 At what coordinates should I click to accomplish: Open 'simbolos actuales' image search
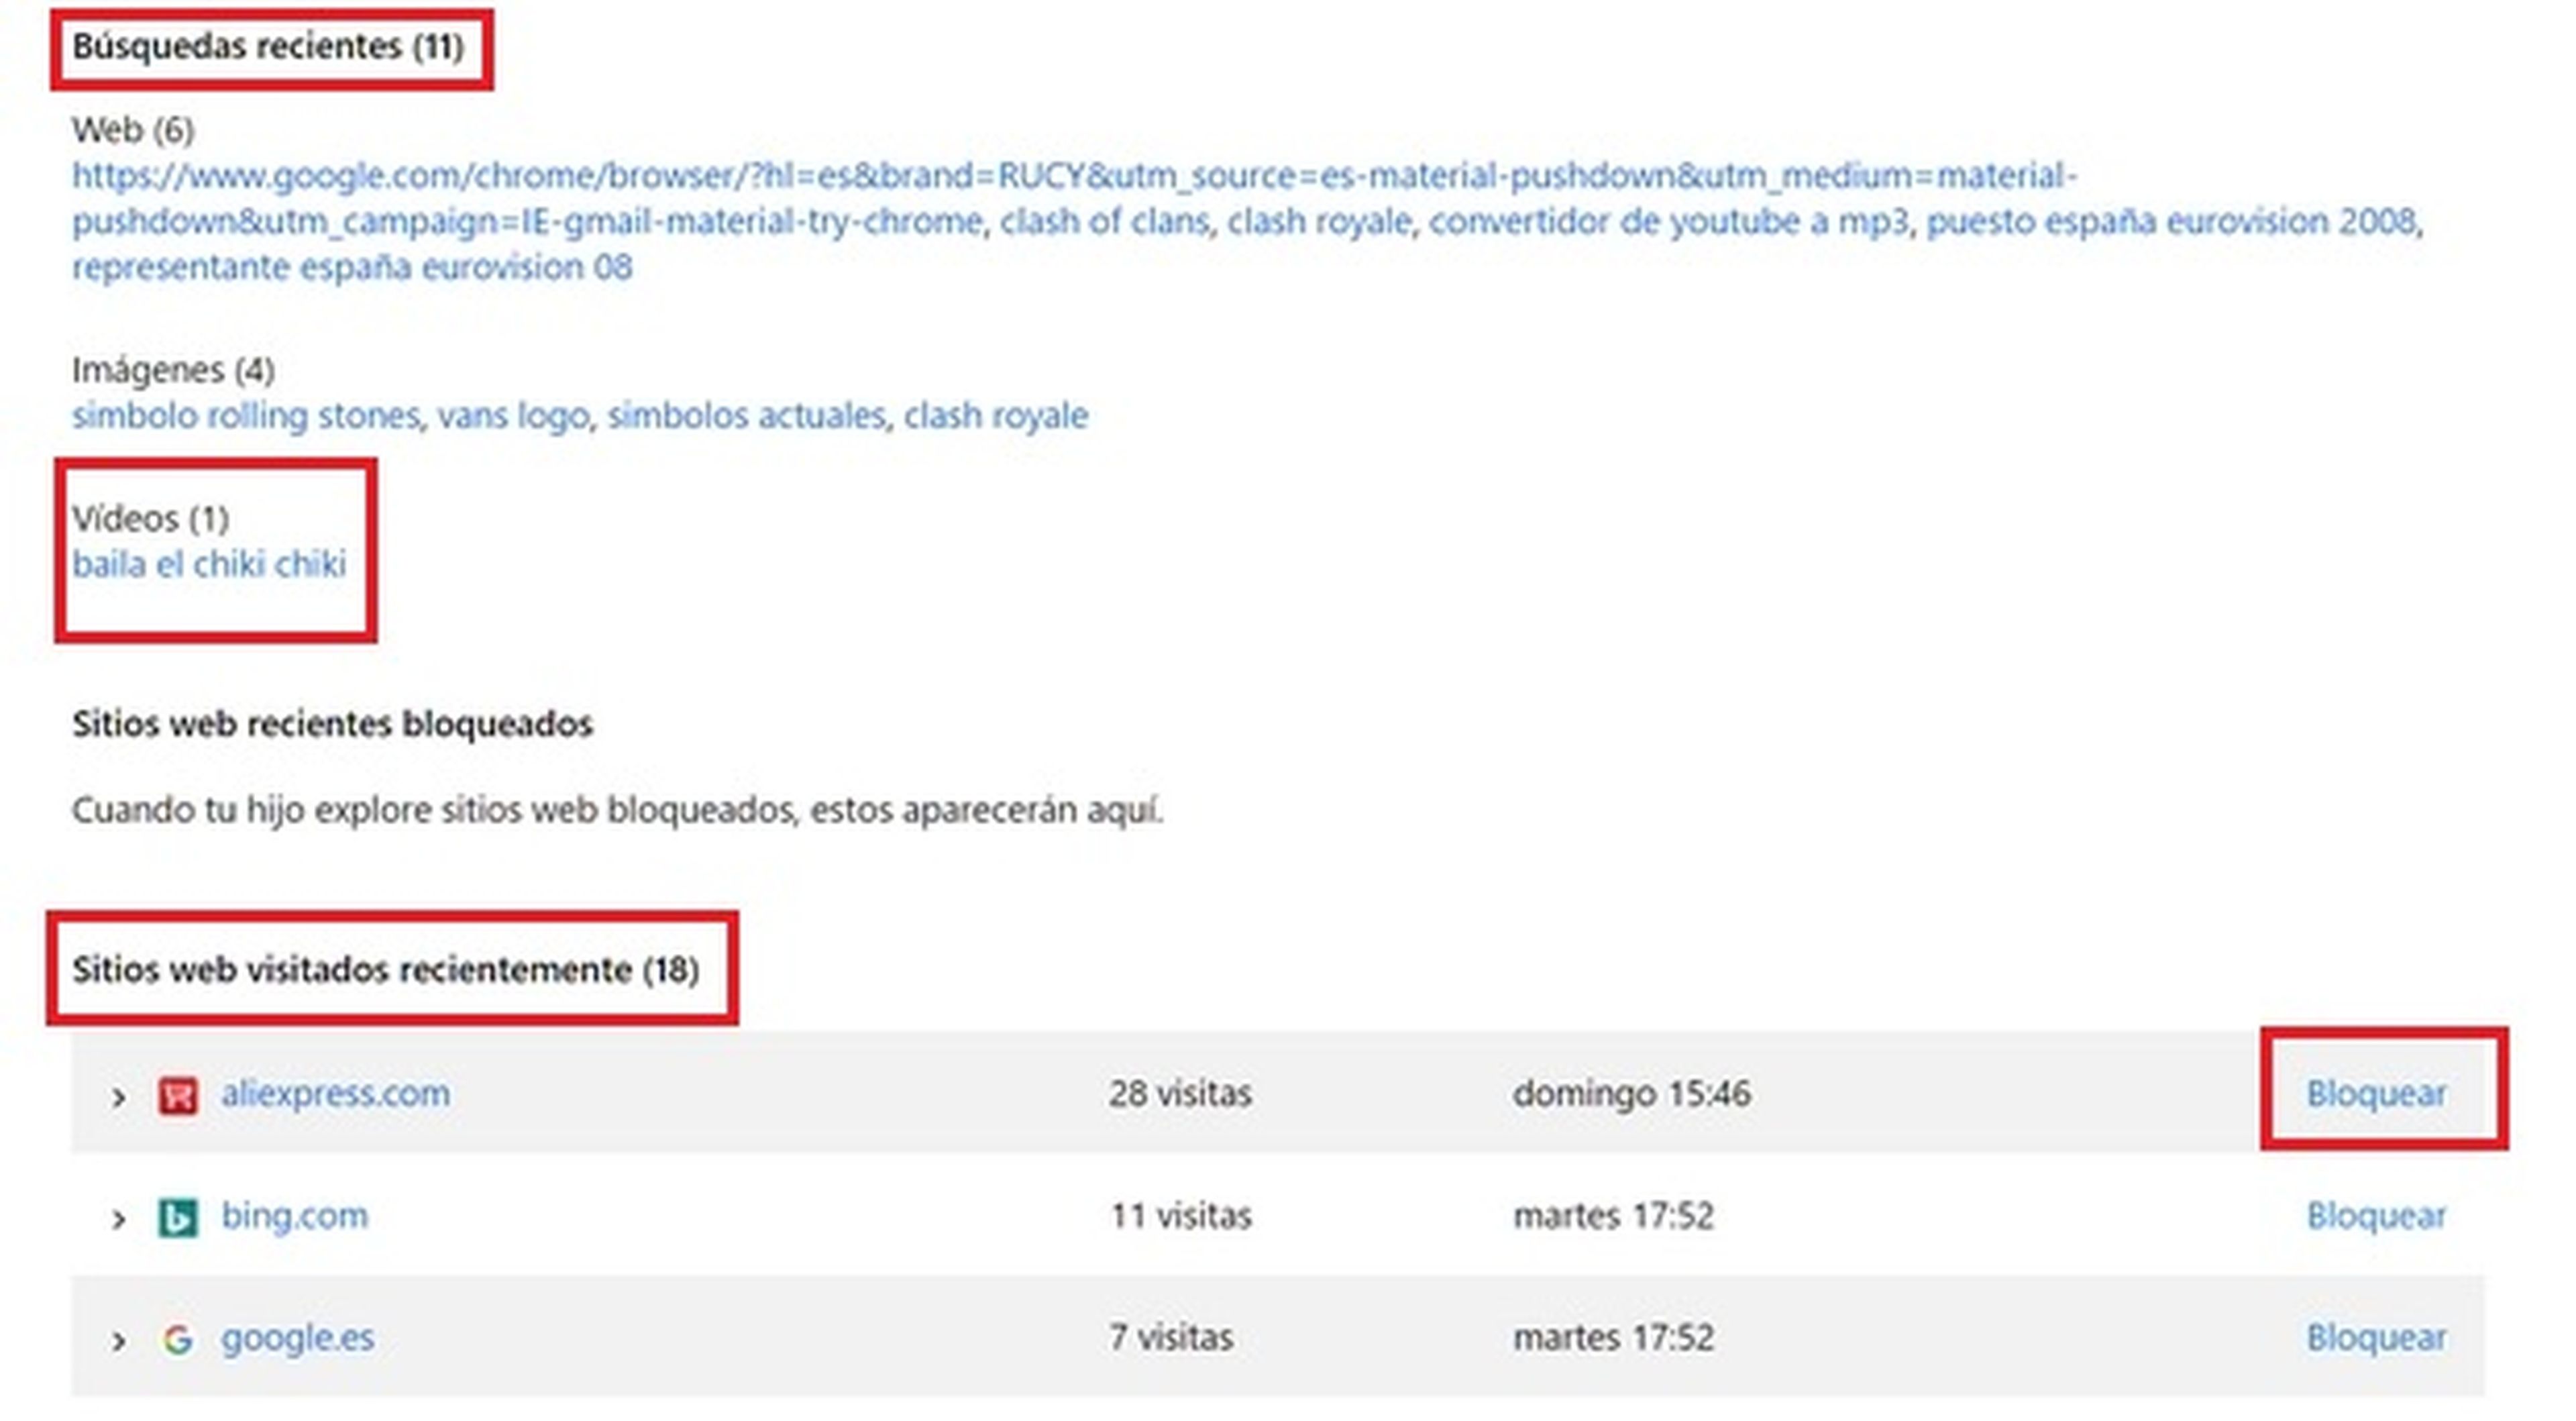point(746,415)
